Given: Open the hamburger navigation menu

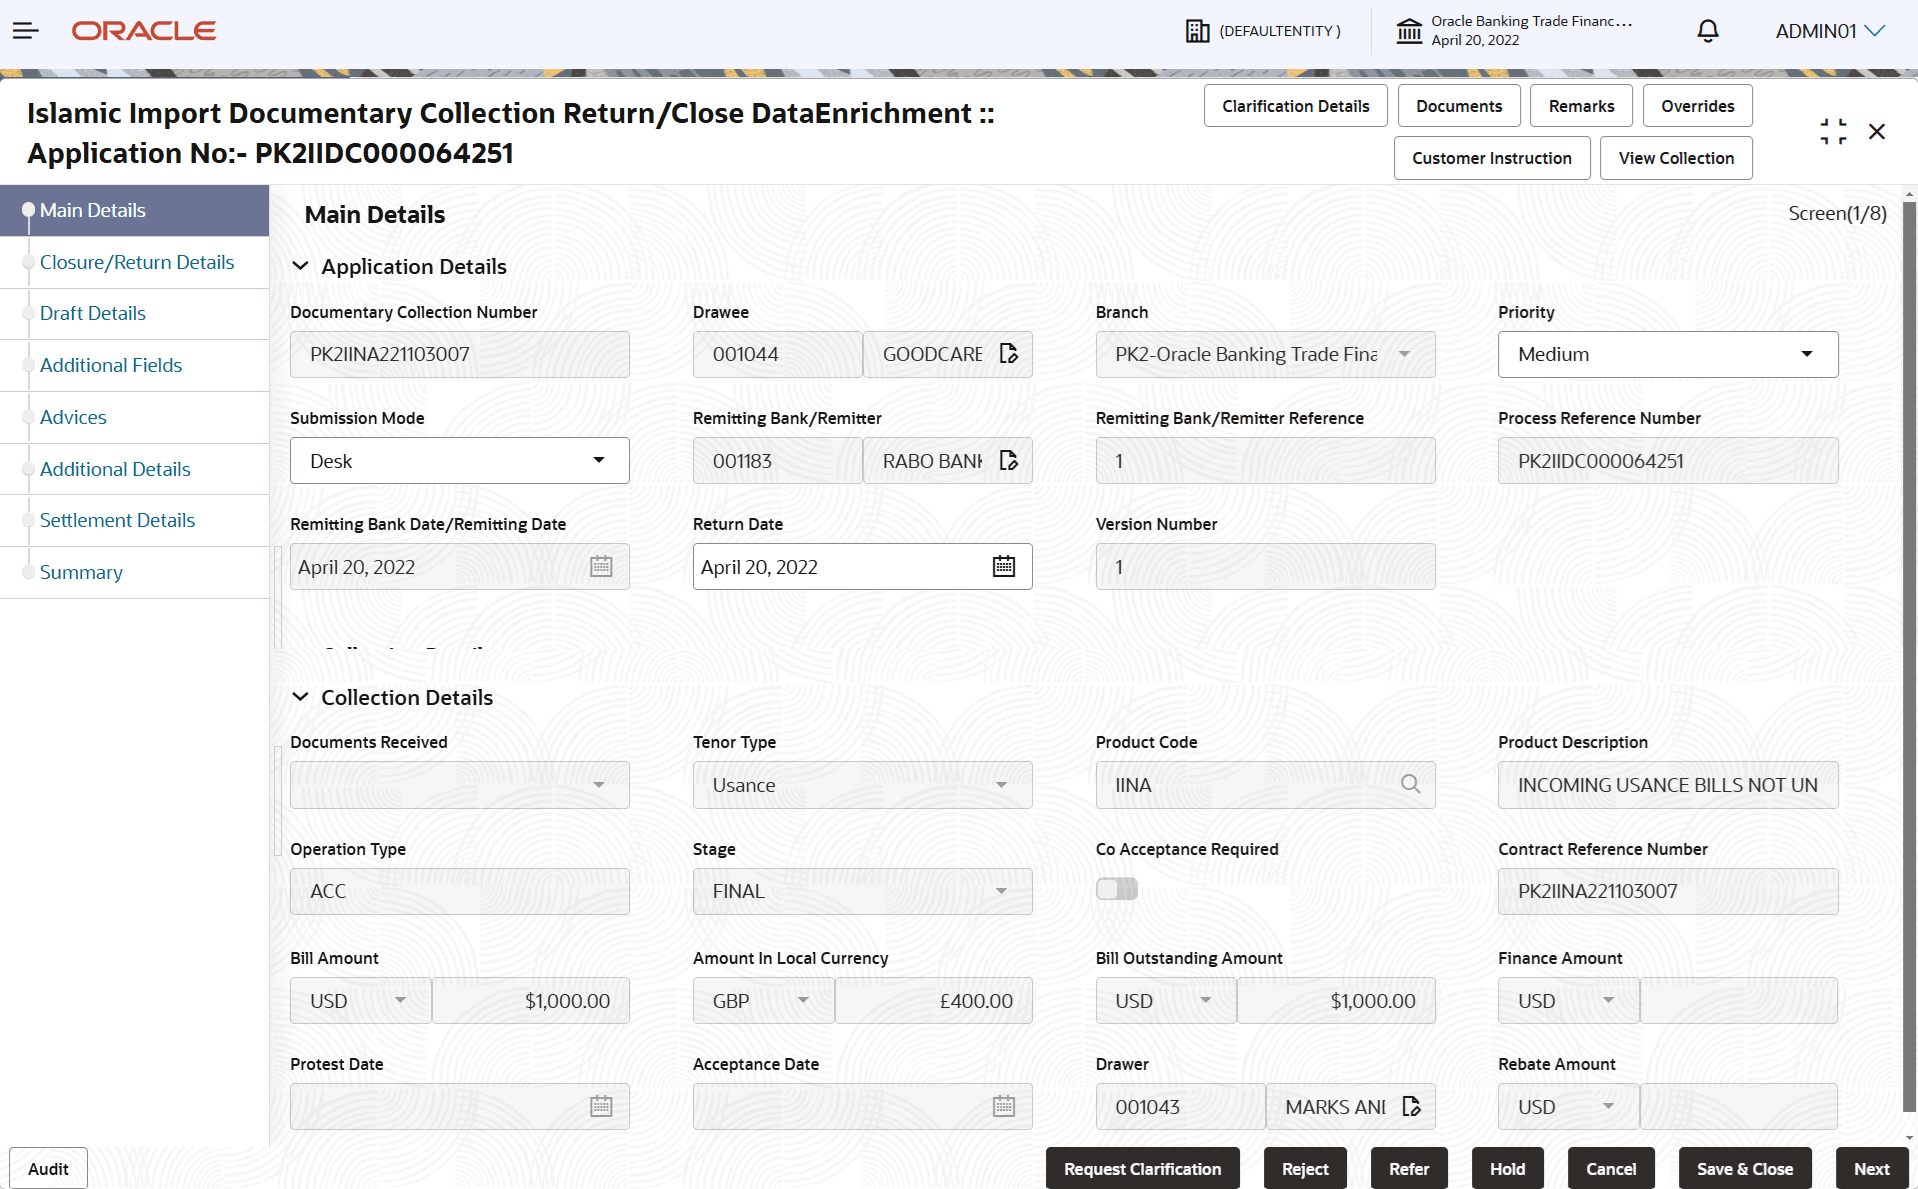Looking at the screenshot, I should [26, 31].
